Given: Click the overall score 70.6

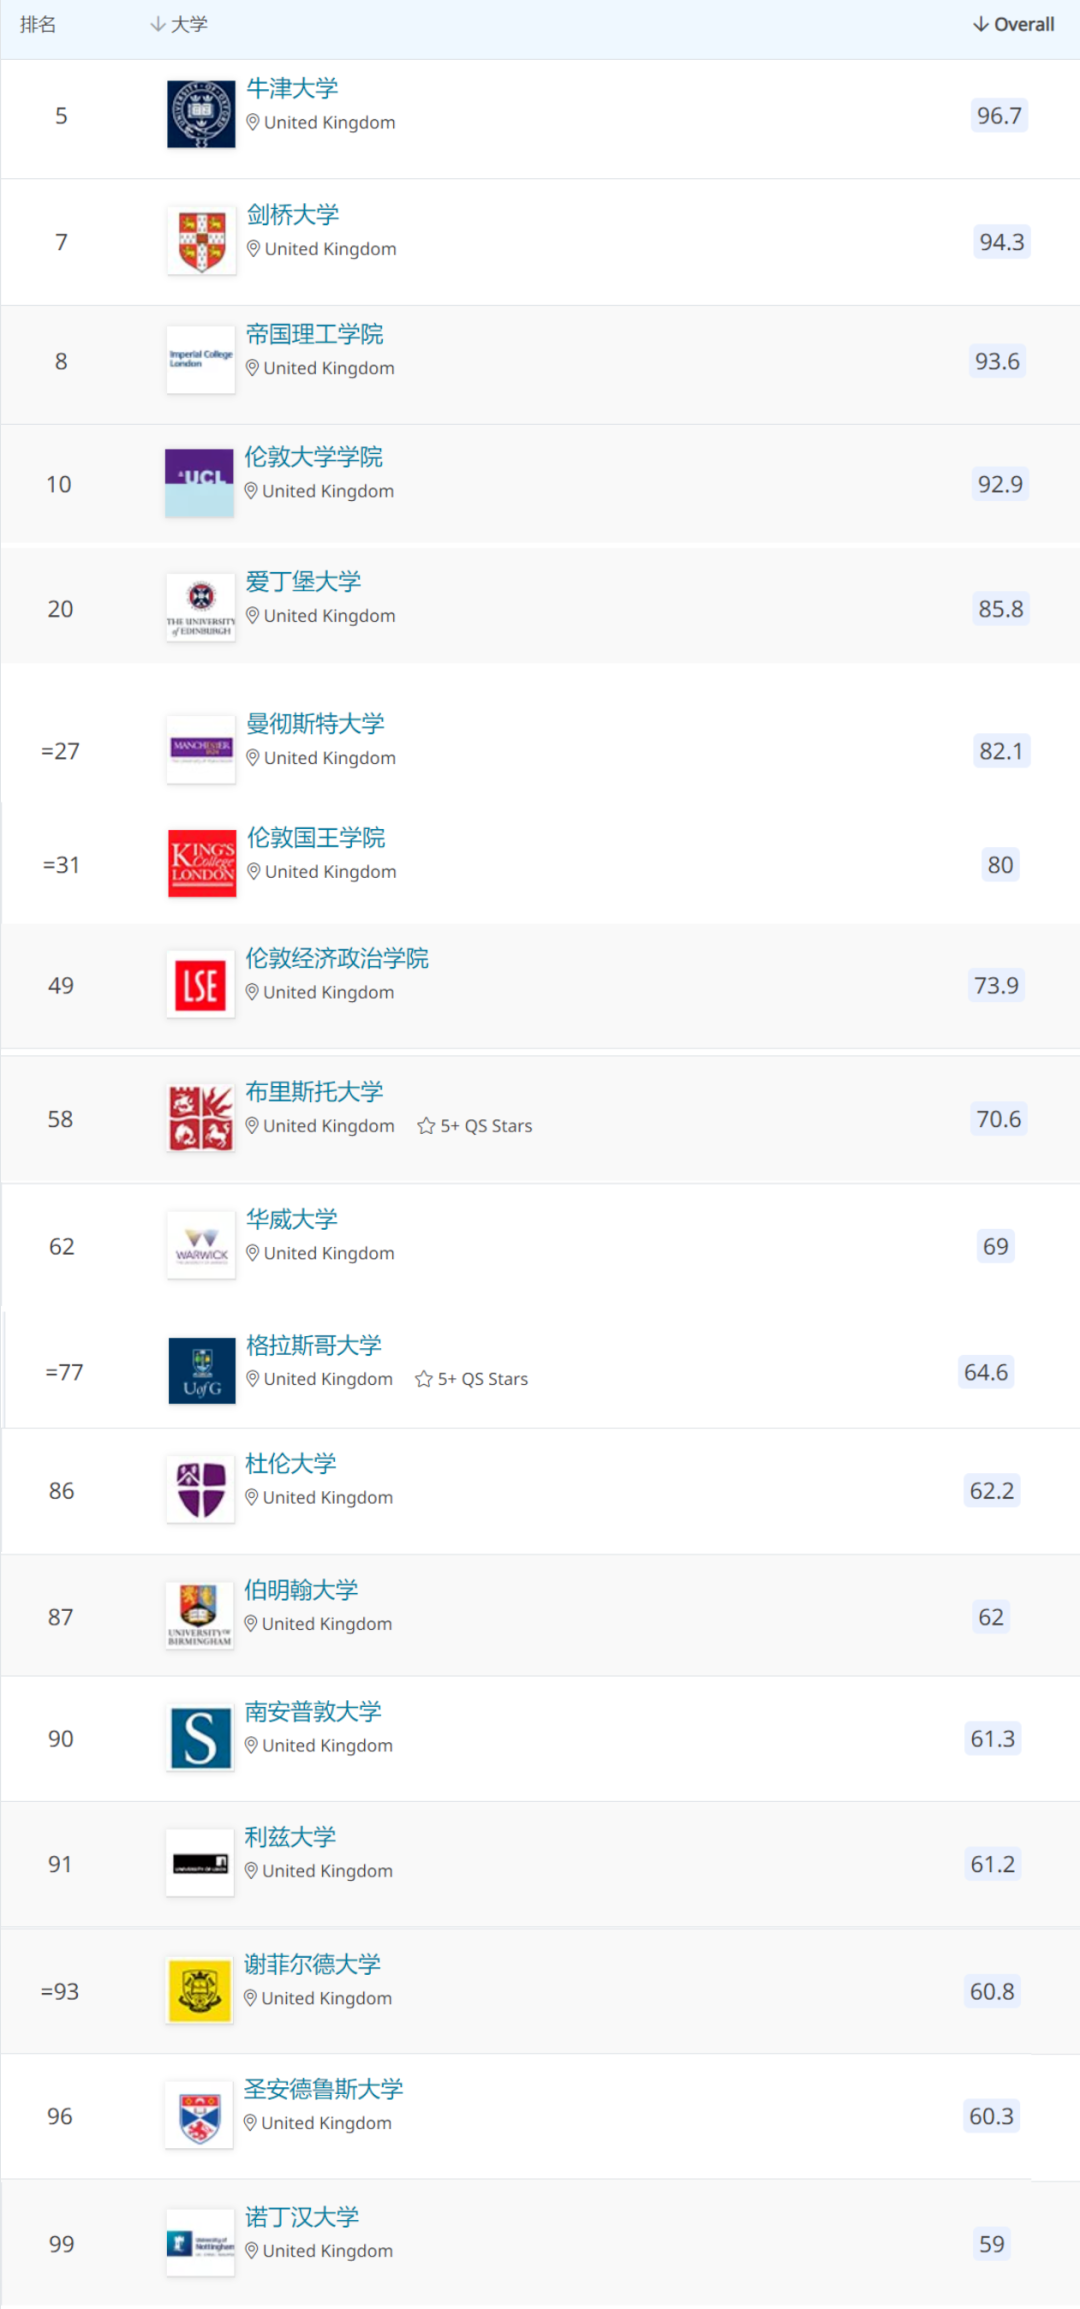Looking at the screenshot, I should click(x=999, y=1119).
